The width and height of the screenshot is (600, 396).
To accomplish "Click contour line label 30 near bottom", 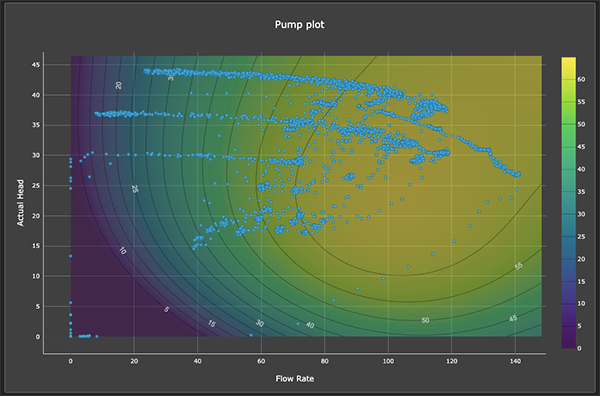I will [x=259, y=323].
